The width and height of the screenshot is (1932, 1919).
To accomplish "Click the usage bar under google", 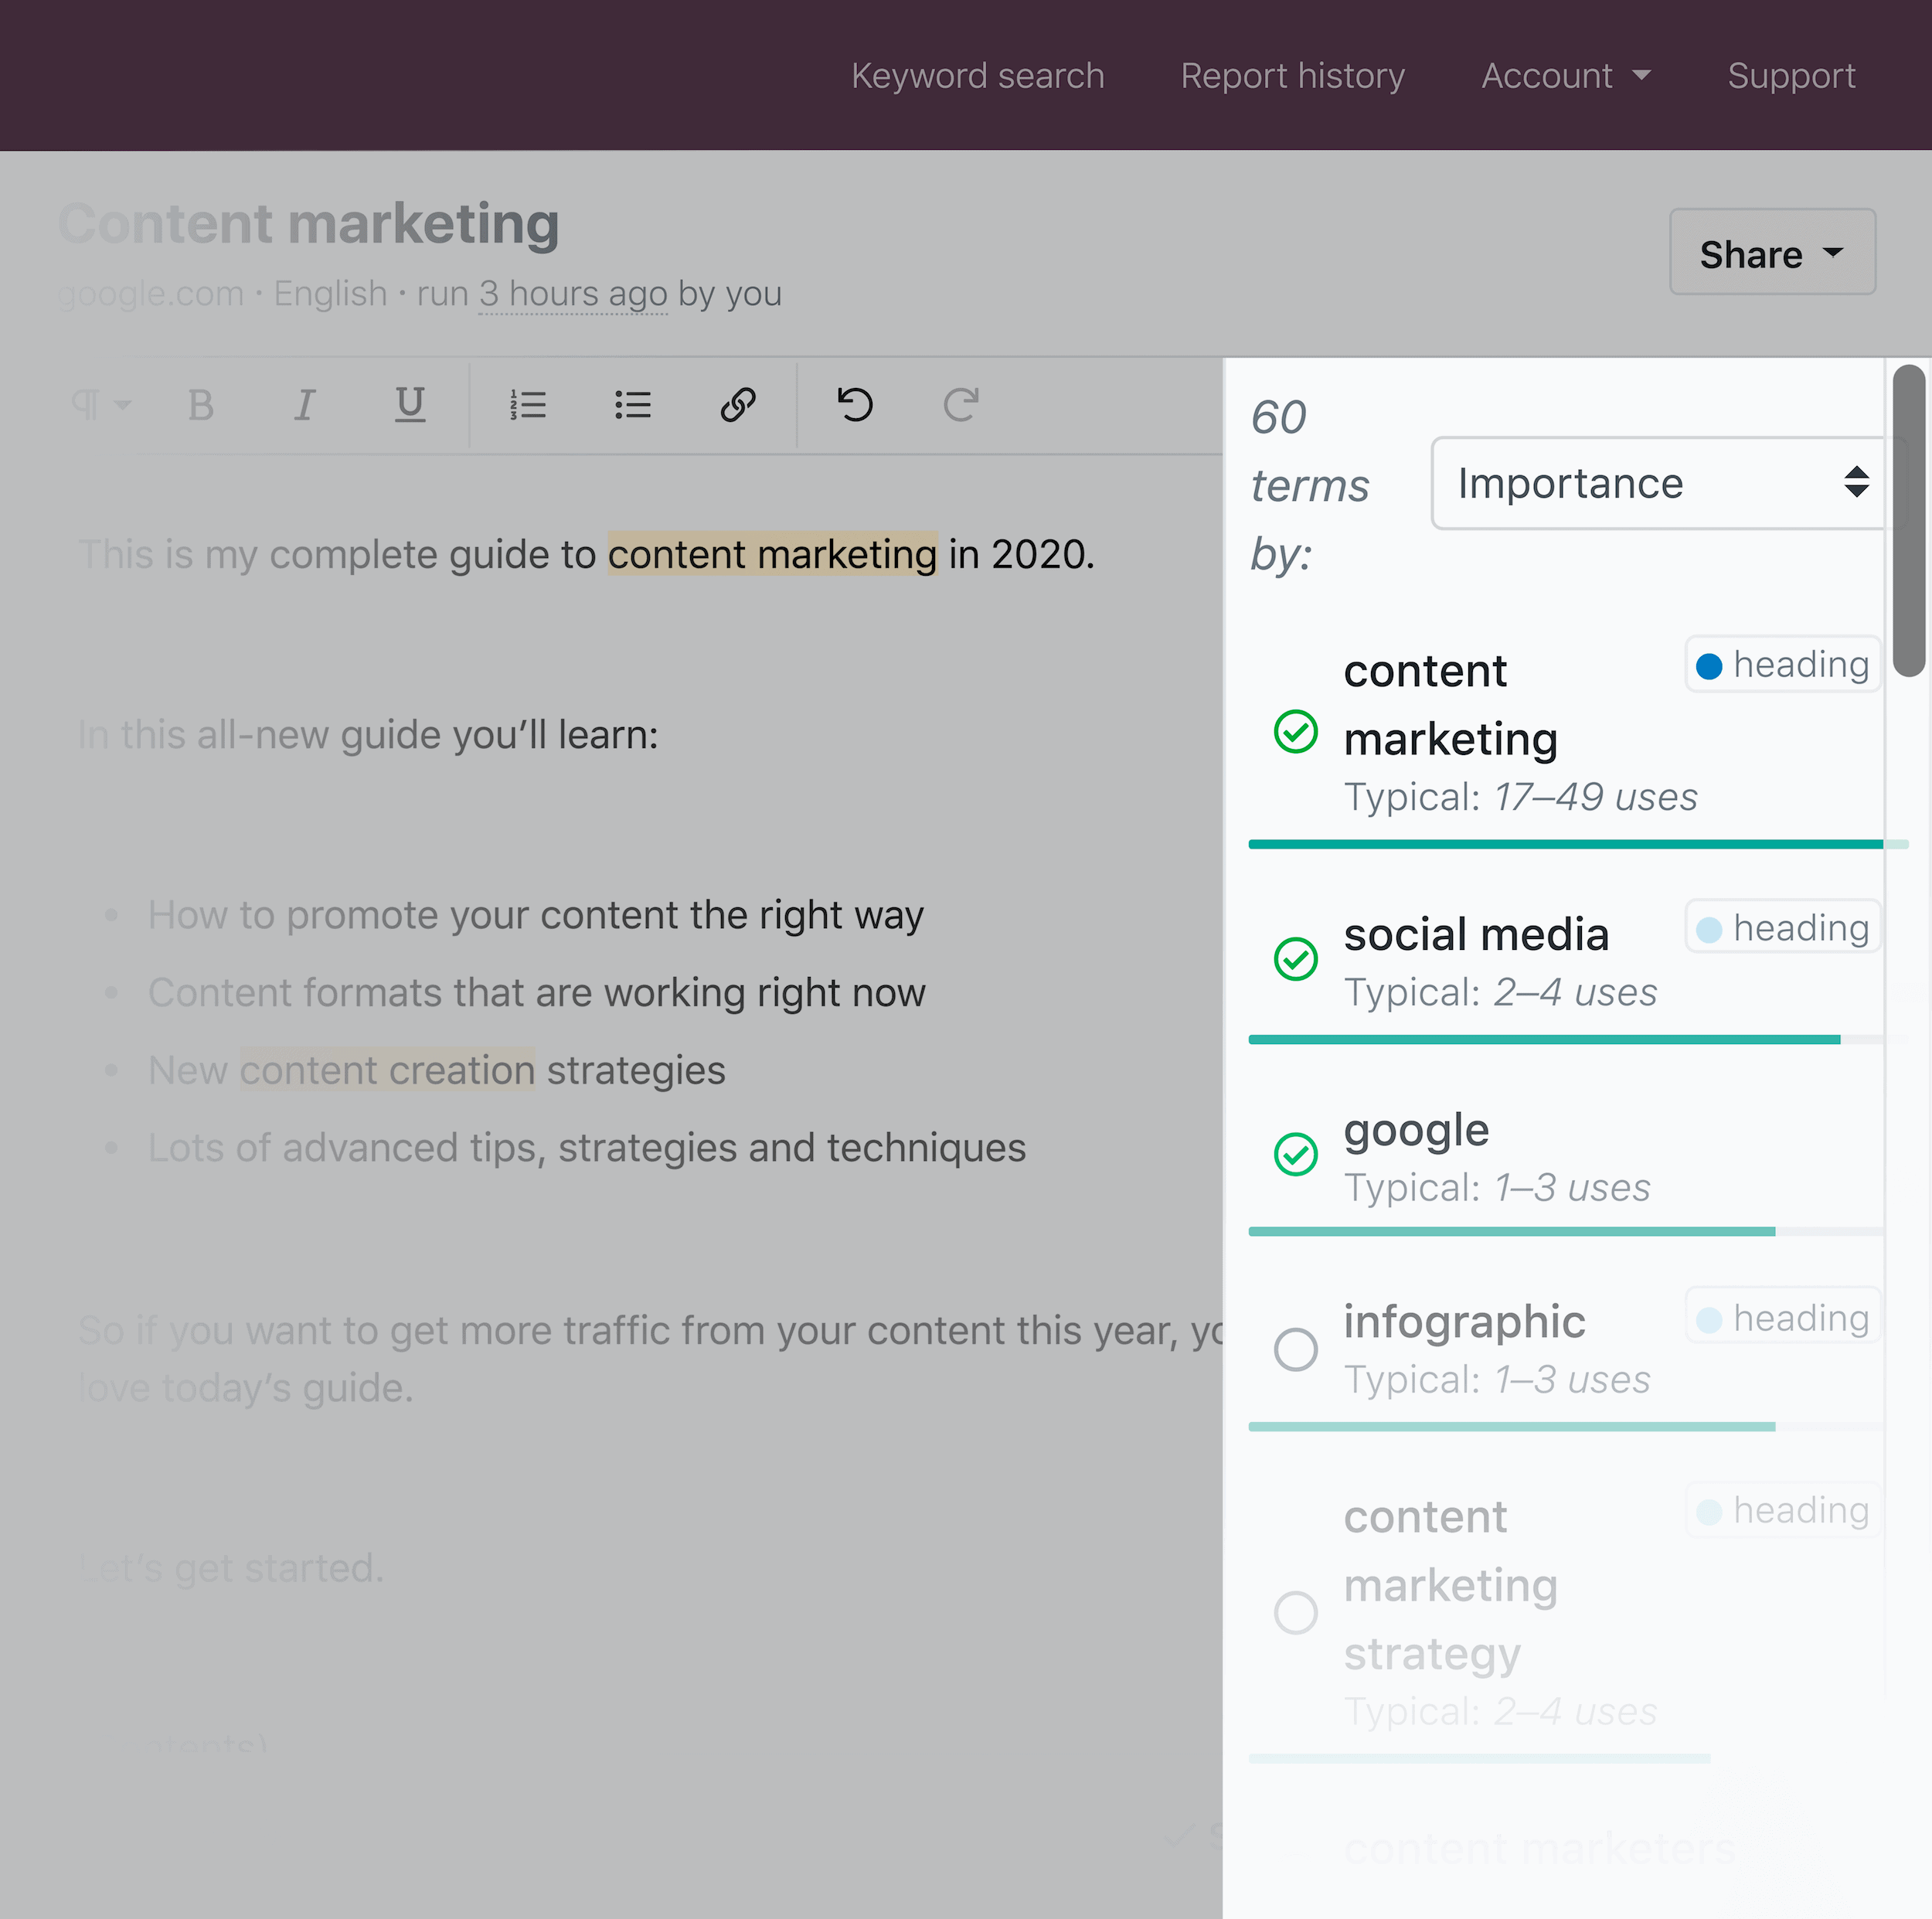I will (x=1567, y=1232).
